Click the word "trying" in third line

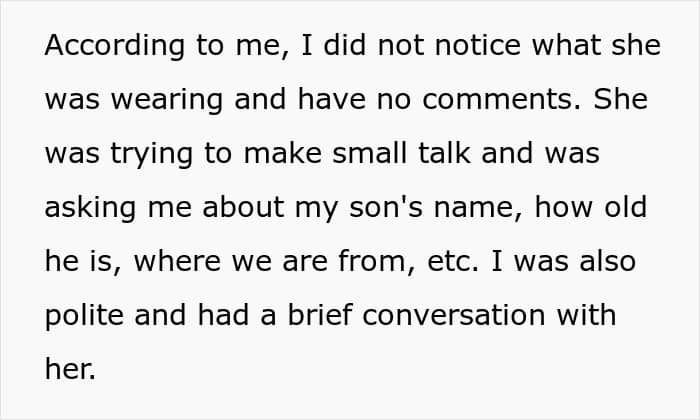tap(152, 154)
